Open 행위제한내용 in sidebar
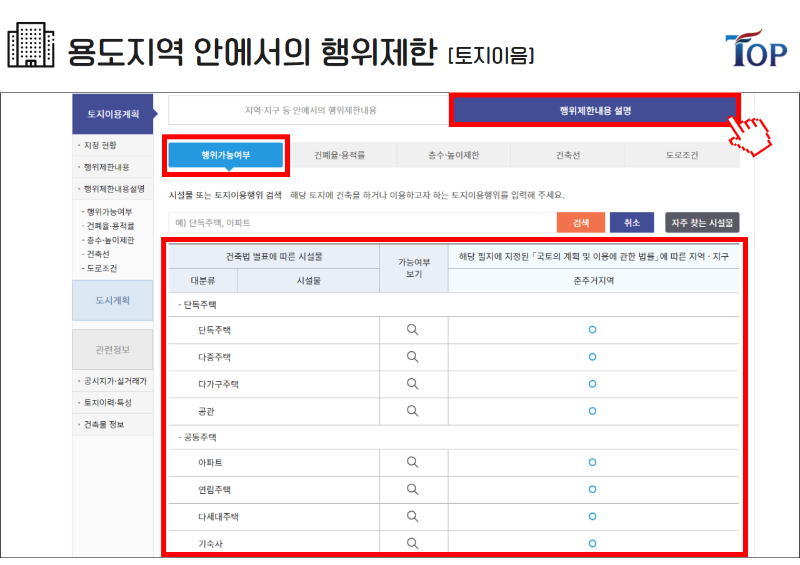This screenshot has height=565, width=800. tap(107, 167)
